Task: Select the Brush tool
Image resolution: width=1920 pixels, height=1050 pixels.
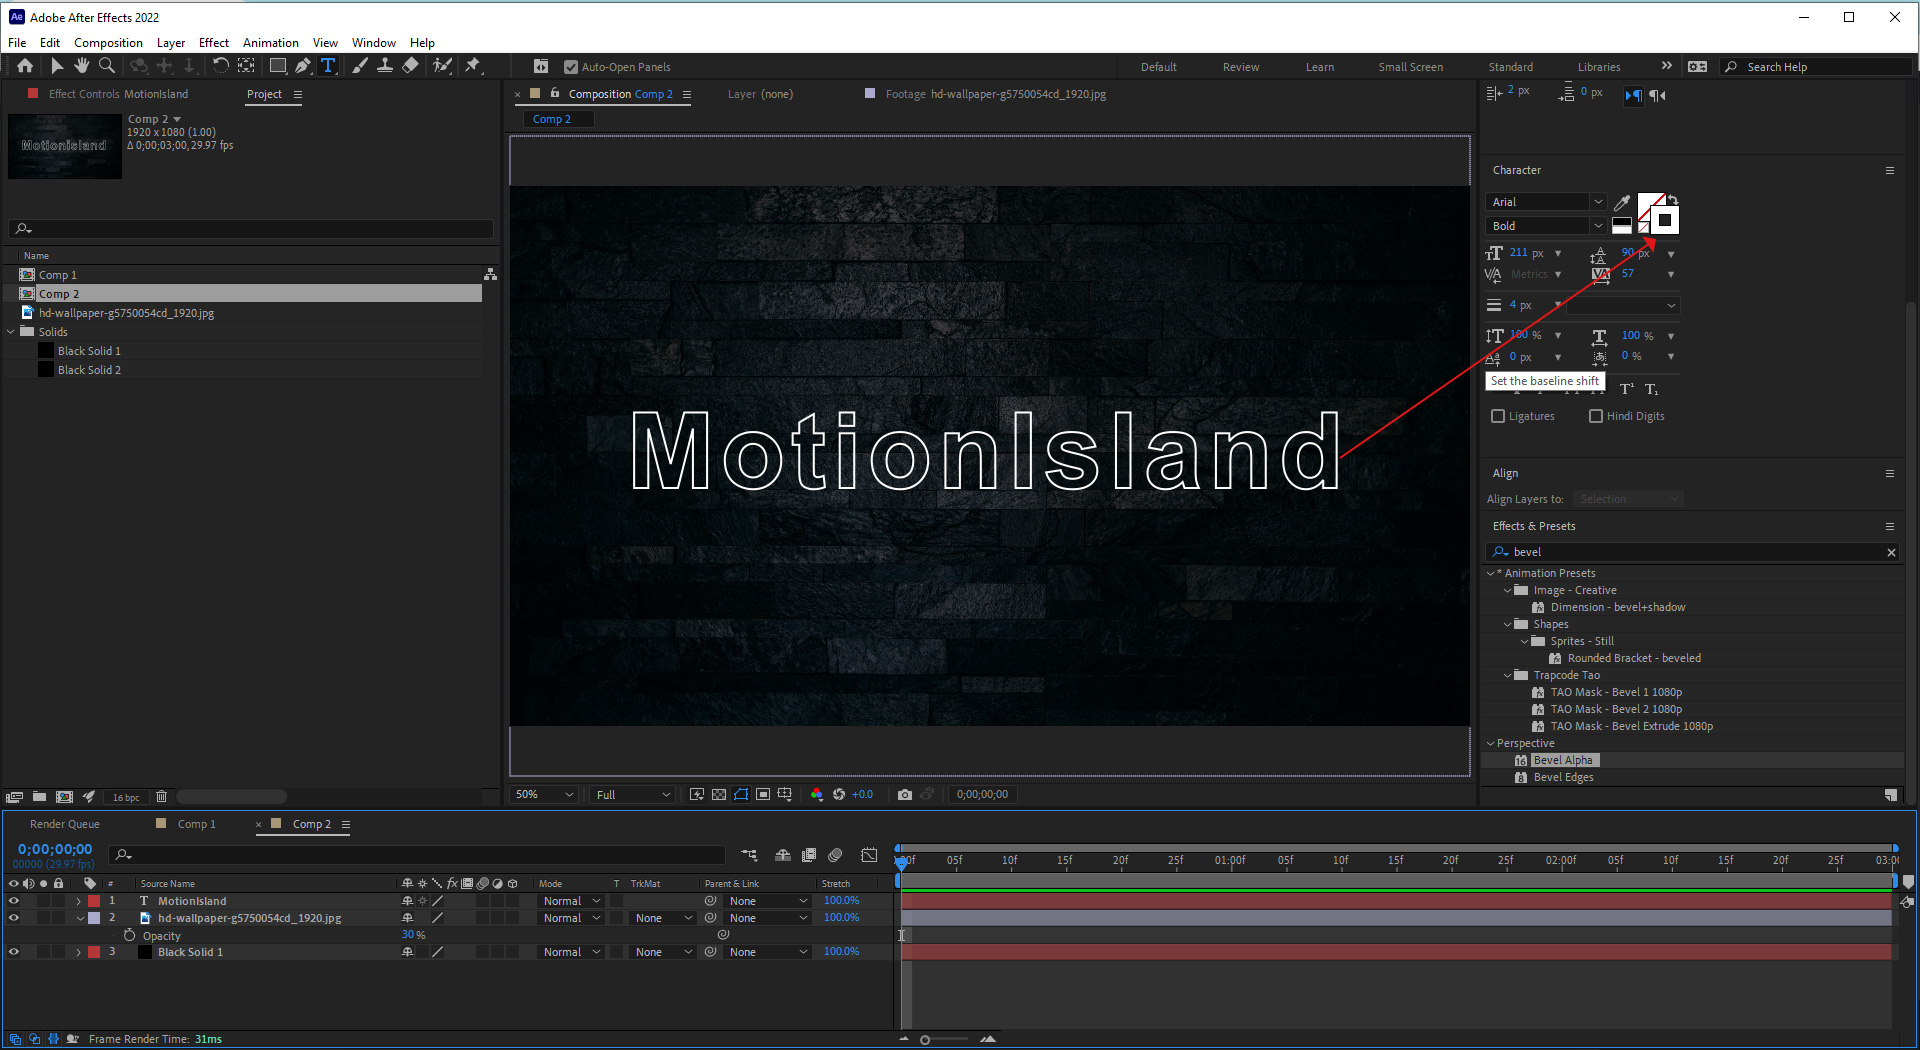Action: coord(360,66)
